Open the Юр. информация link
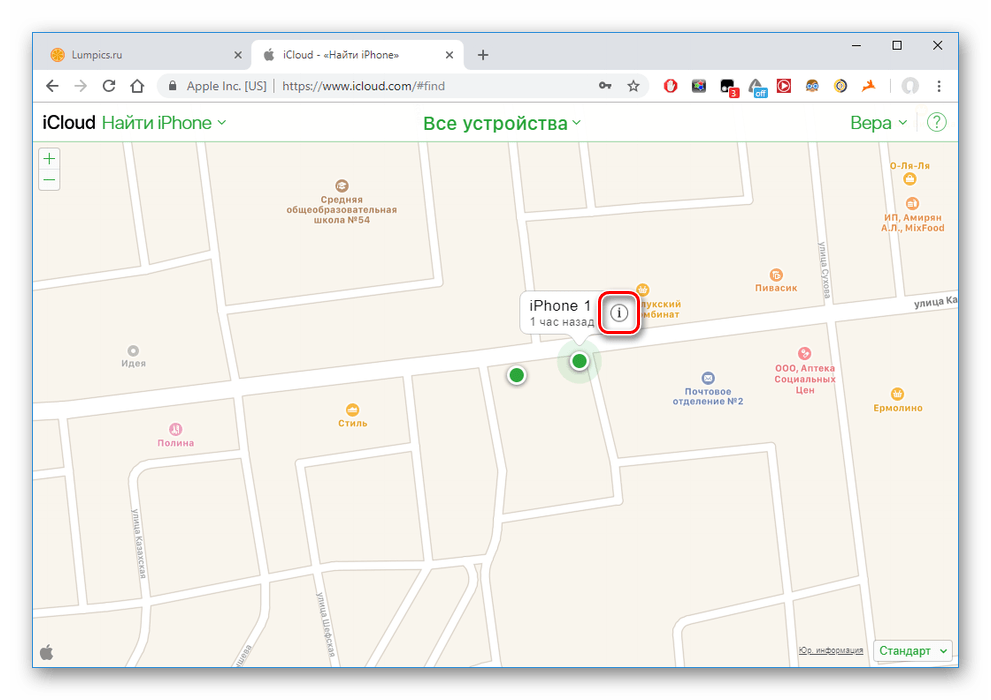 pos(830,650)
